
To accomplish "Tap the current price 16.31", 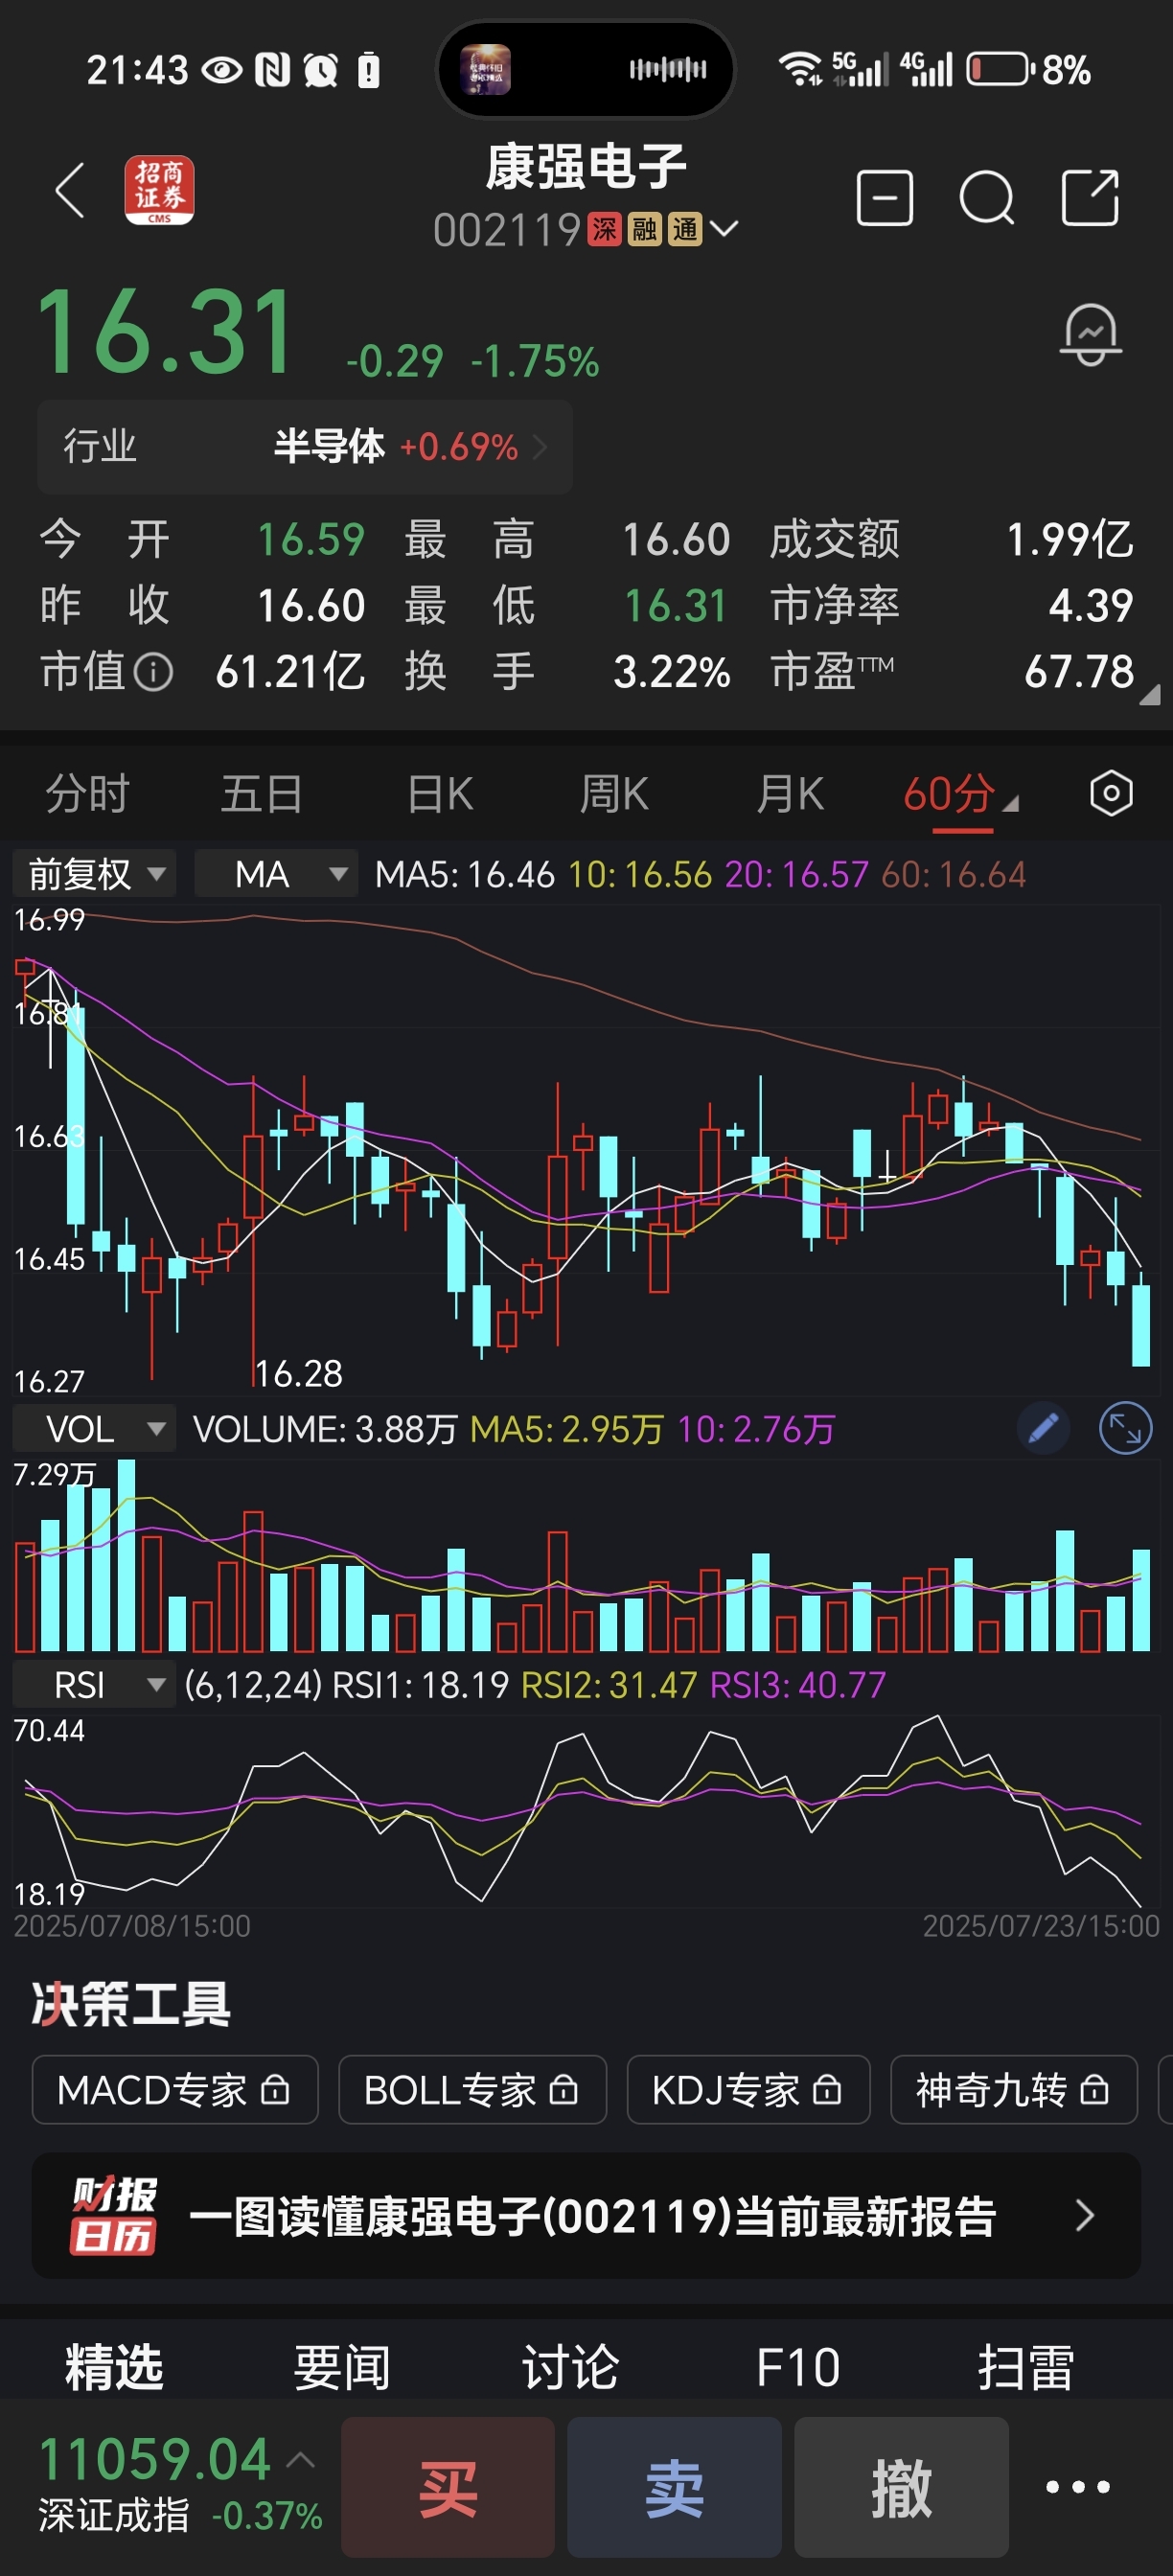I will [x=166, y=332].
